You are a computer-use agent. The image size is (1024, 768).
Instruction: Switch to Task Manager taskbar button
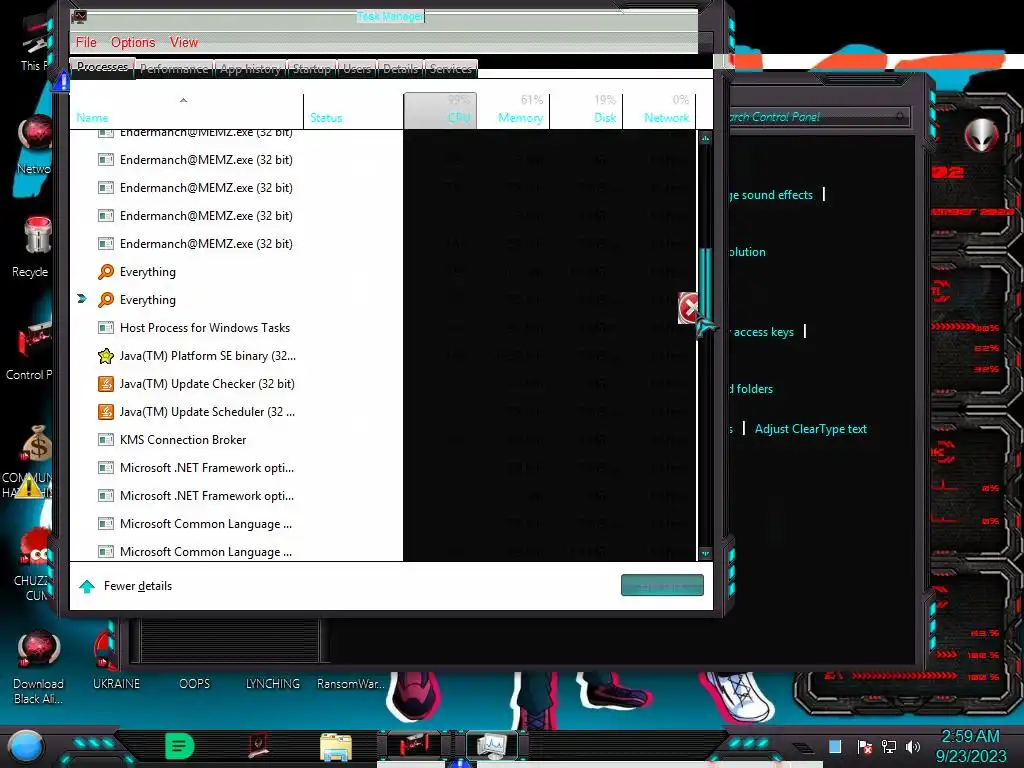click(x=492, y=745)
